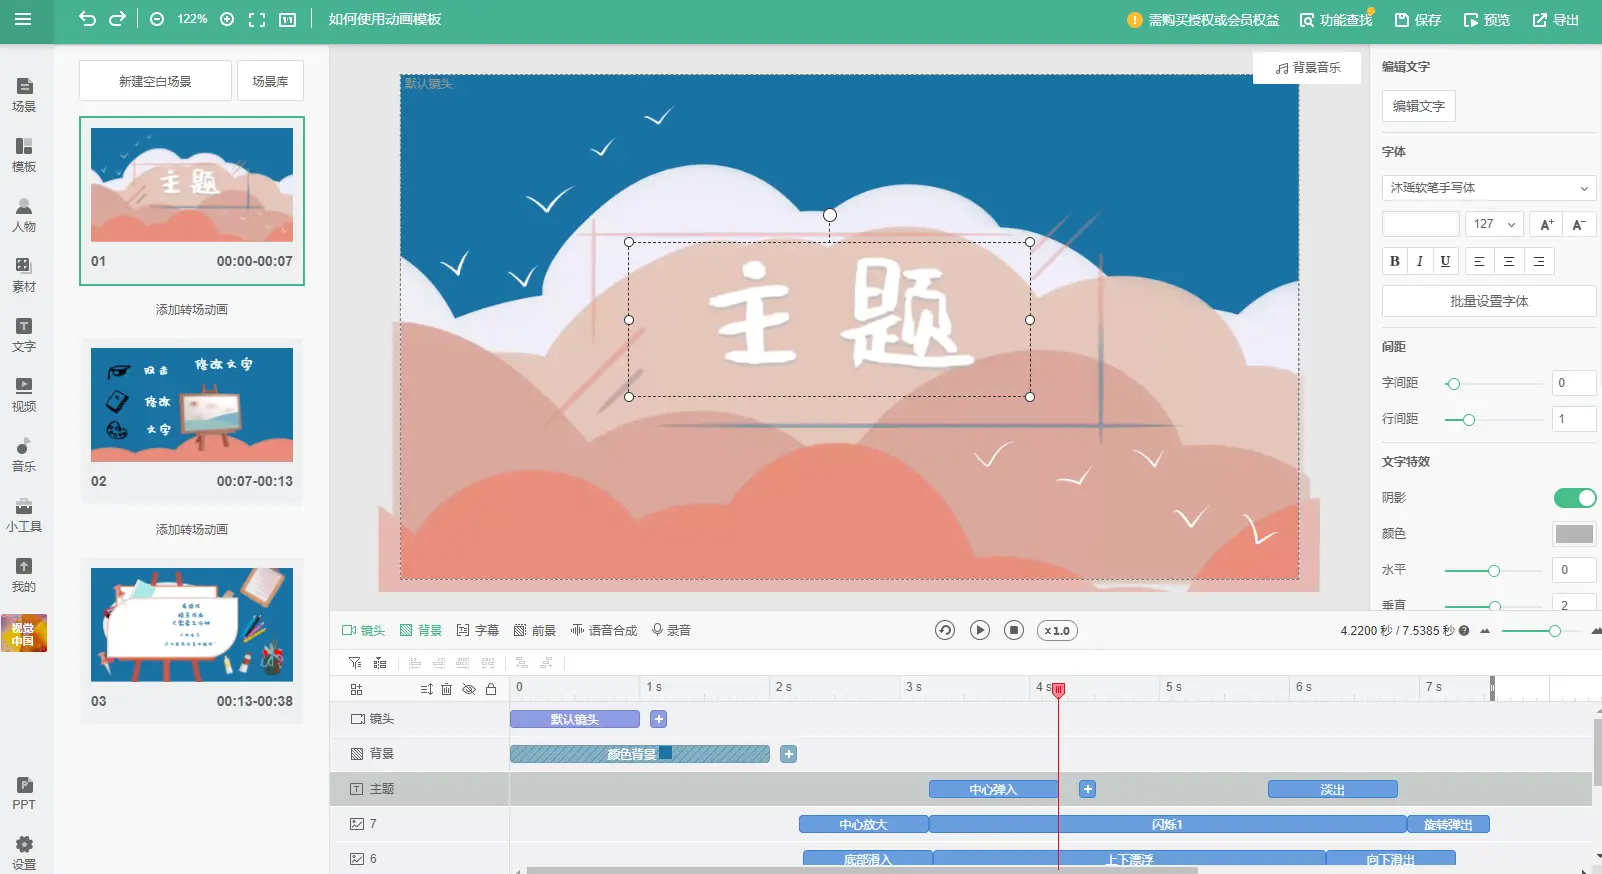Open the 人物 characters sidebar panel
This screenshot has height=874, width=1602.
[24, 214]
